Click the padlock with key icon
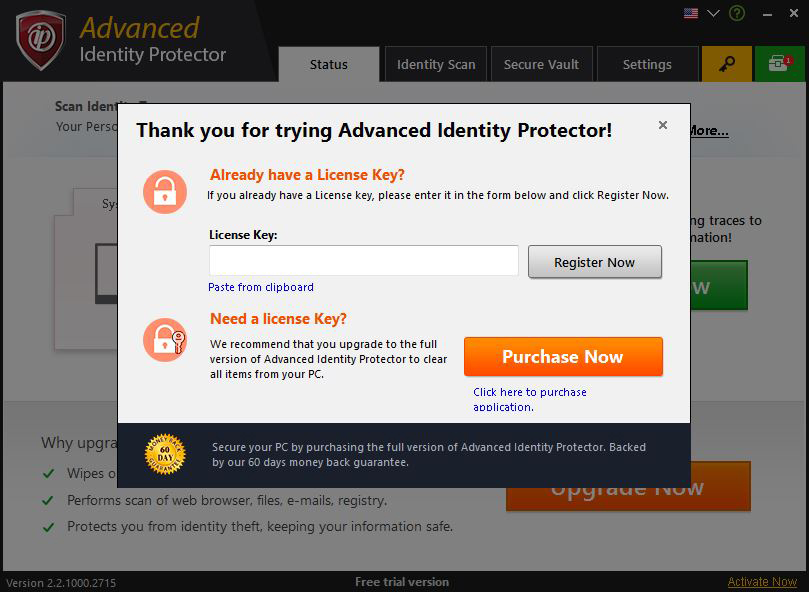 click(x=164, y=340)
